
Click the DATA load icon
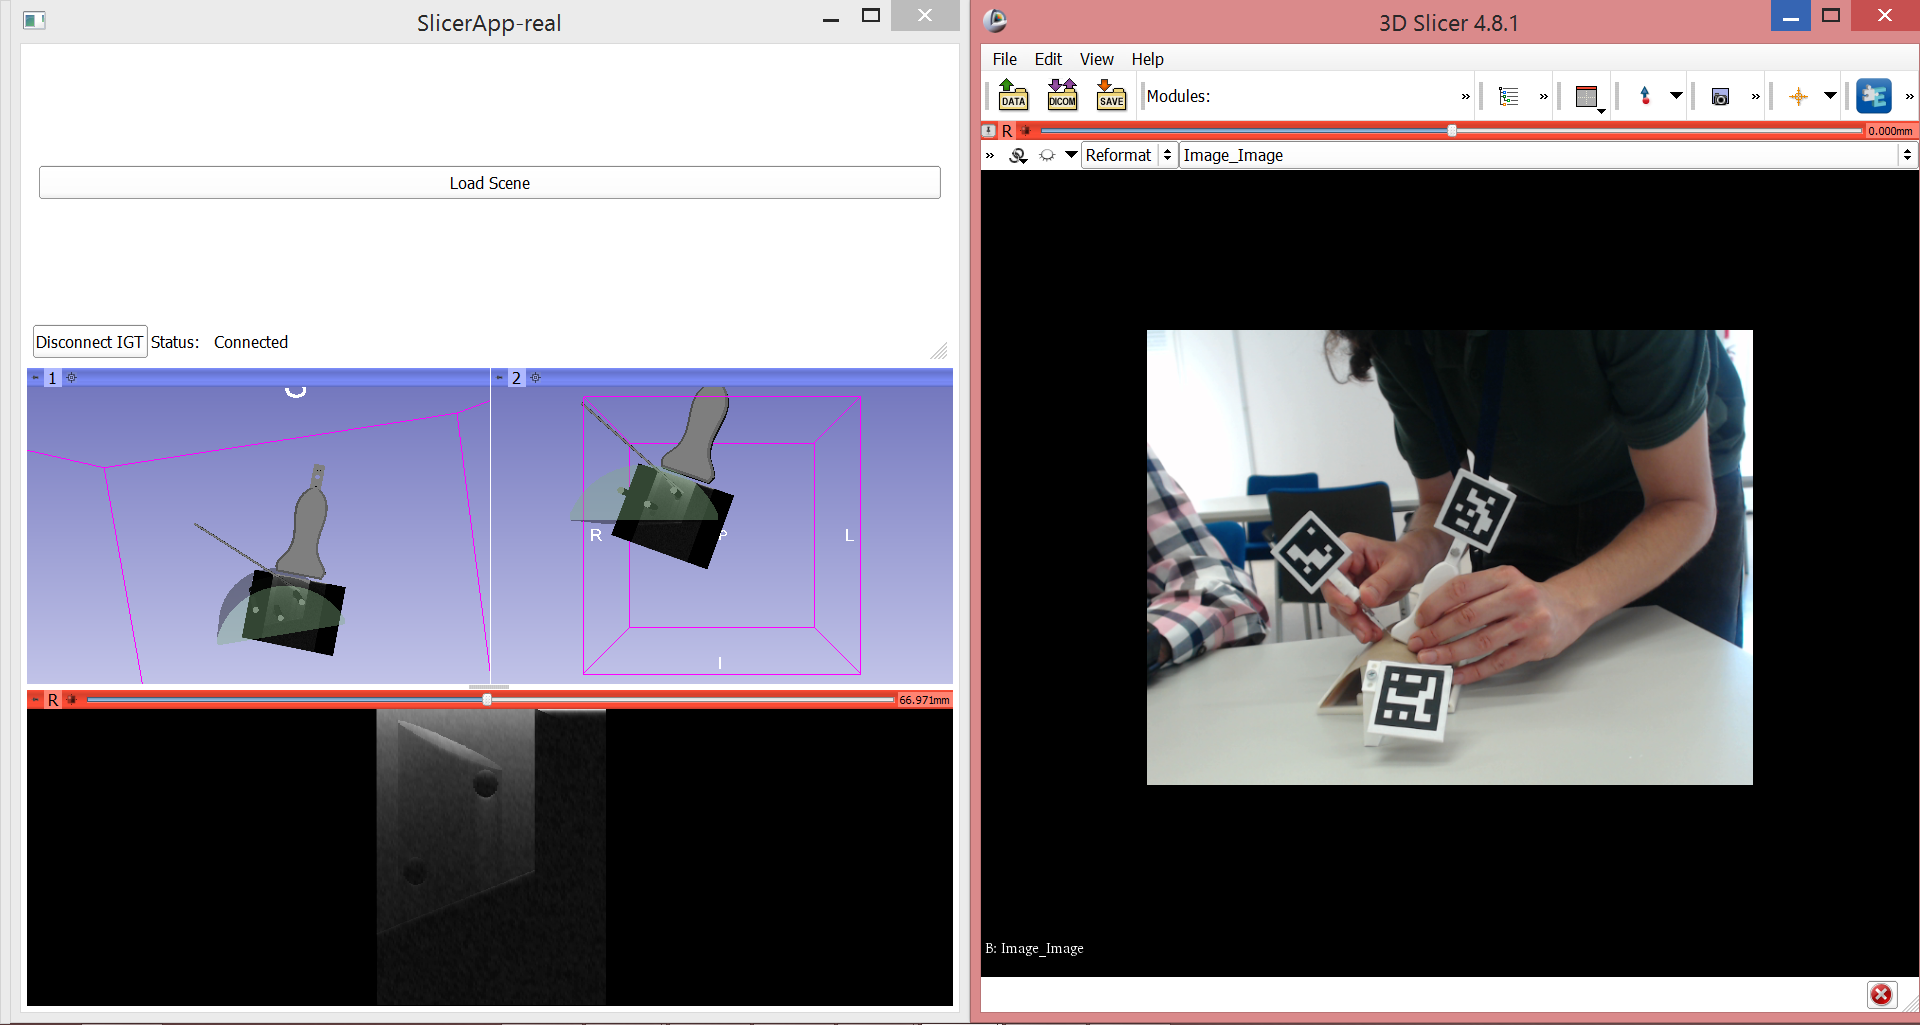(x=1013, y=95)
